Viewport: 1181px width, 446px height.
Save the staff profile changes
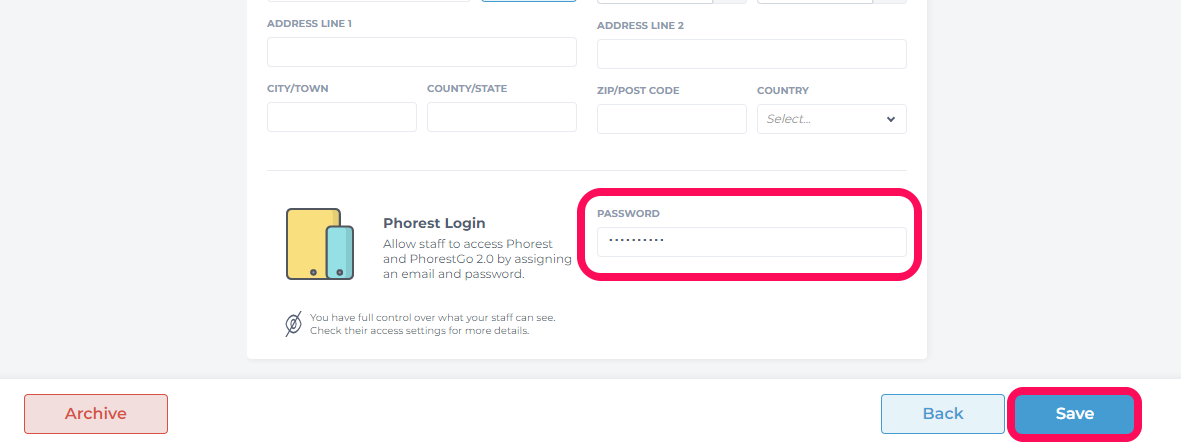[x=1075, y=414]
